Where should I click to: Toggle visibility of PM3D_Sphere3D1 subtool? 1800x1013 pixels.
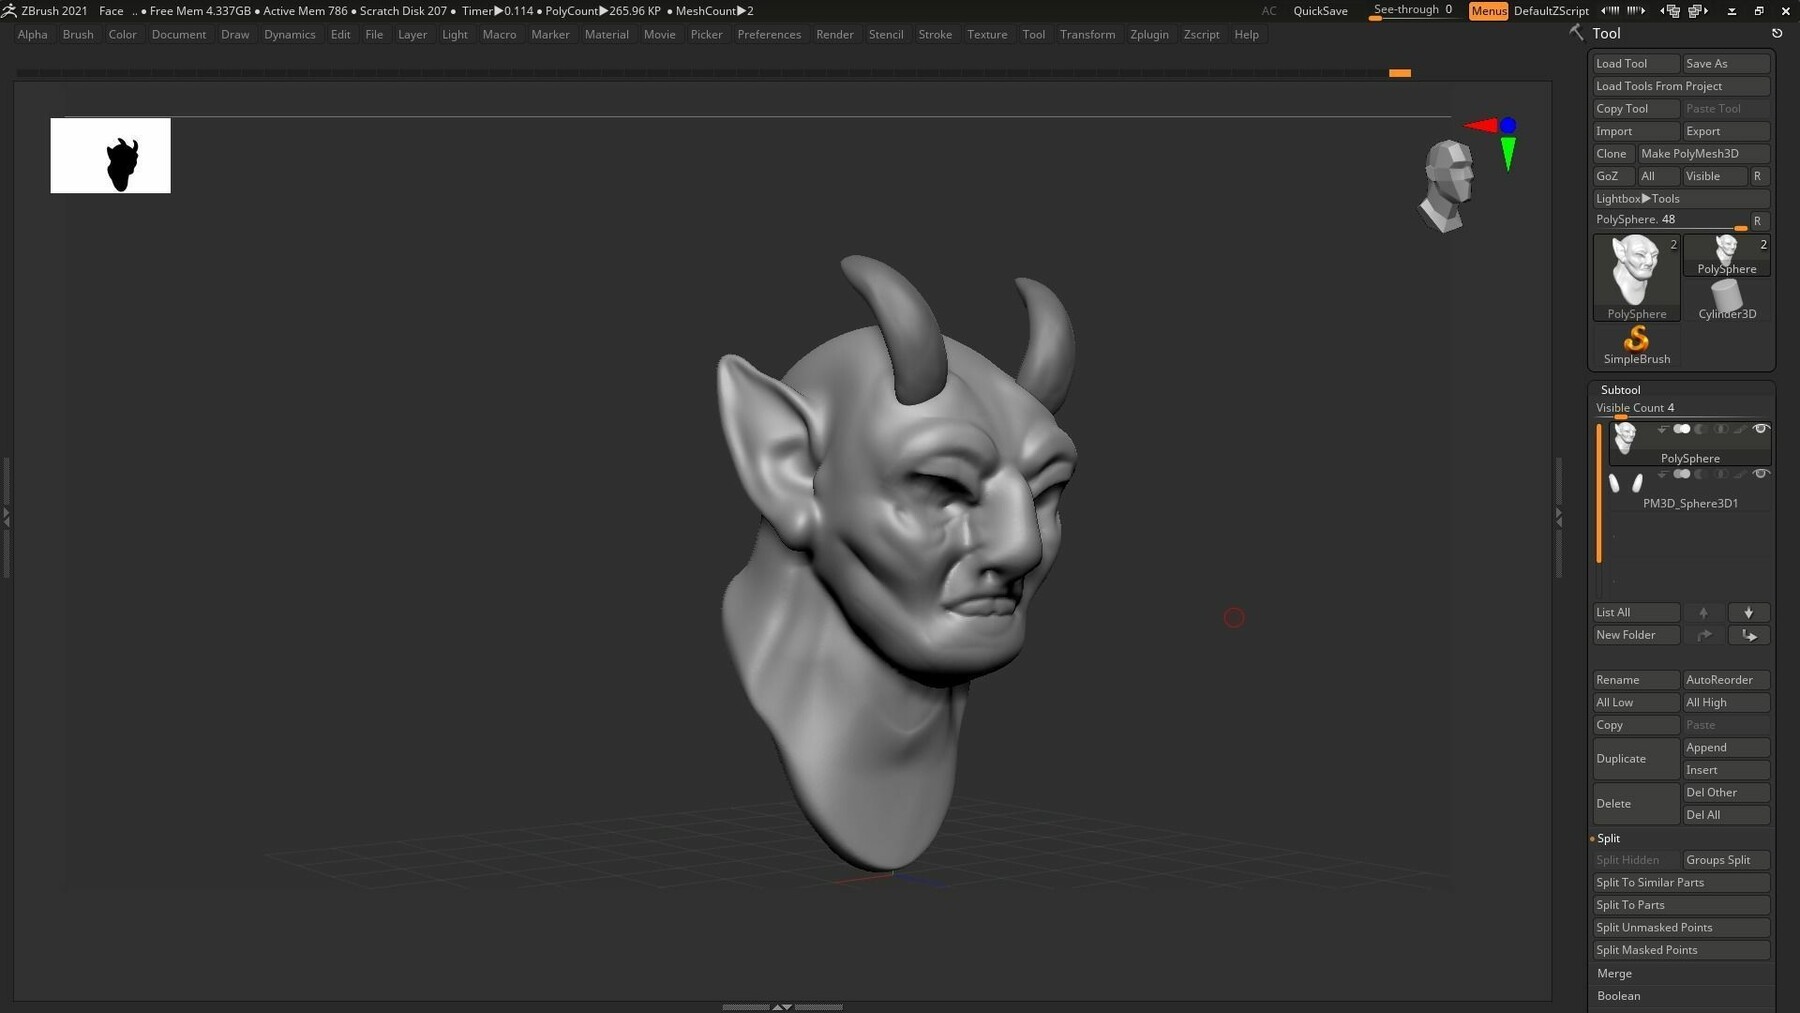coord(1761,475)
